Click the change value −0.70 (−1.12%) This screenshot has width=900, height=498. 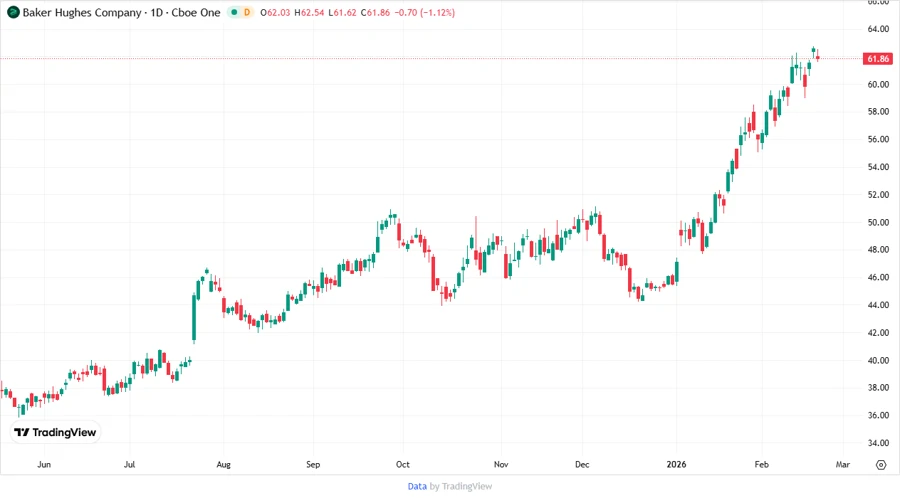pyautogui.click(x=425, y=13)
